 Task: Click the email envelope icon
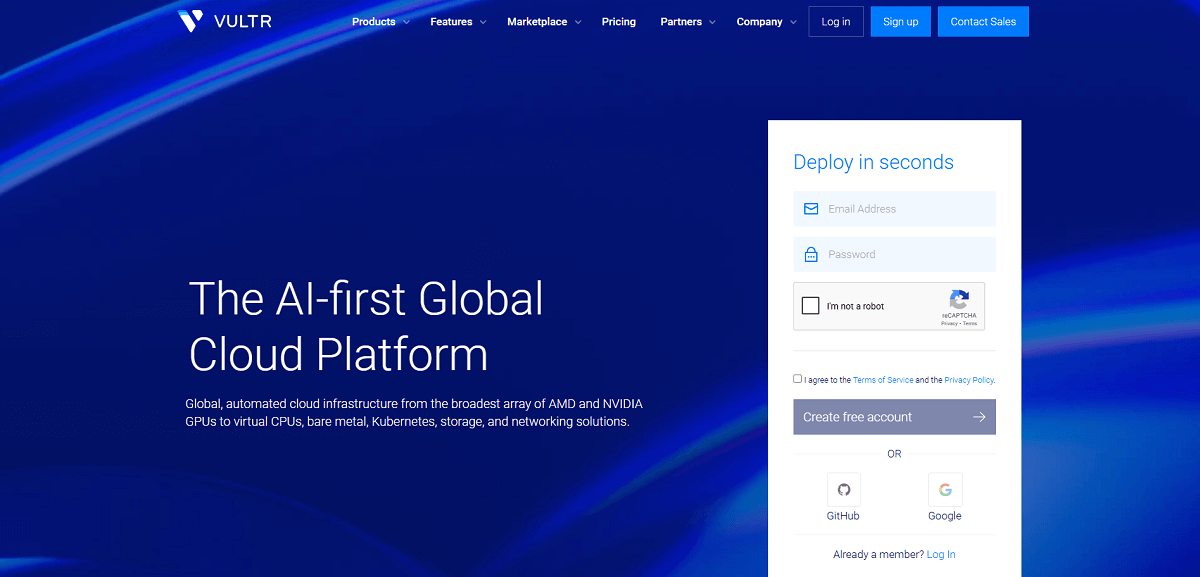point(810,208)
